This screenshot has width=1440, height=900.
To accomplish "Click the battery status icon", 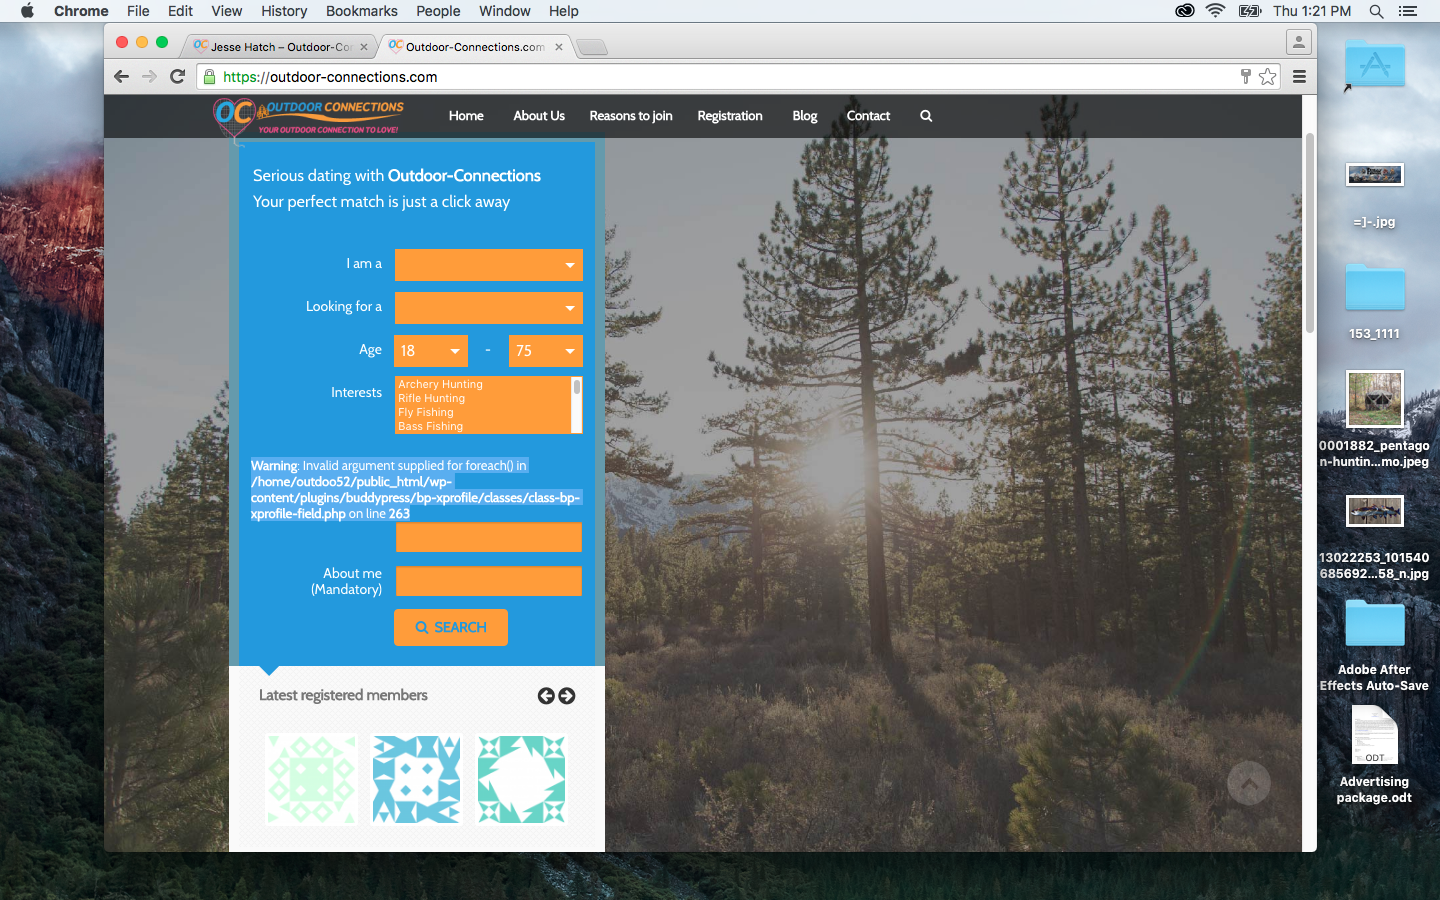I will (1250, 11).
